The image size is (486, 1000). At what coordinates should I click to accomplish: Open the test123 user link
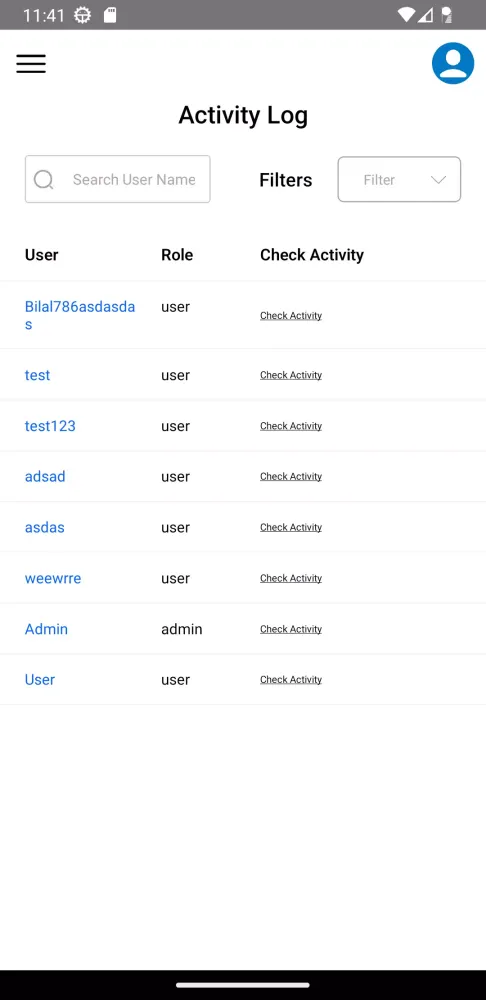[50, 426]
